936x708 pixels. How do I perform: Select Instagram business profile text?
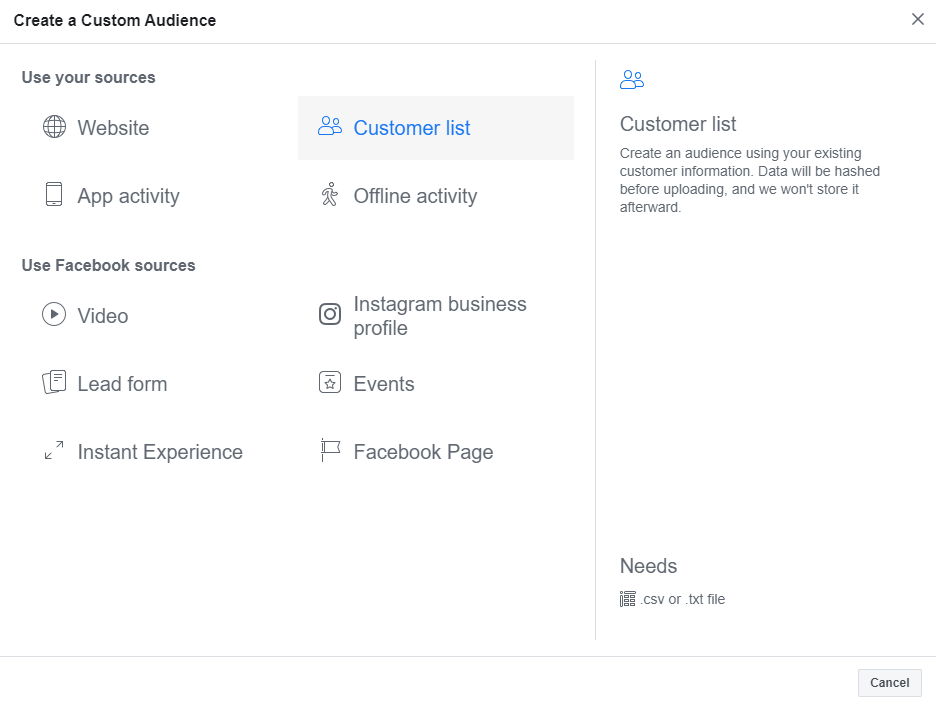coord(440,316)
